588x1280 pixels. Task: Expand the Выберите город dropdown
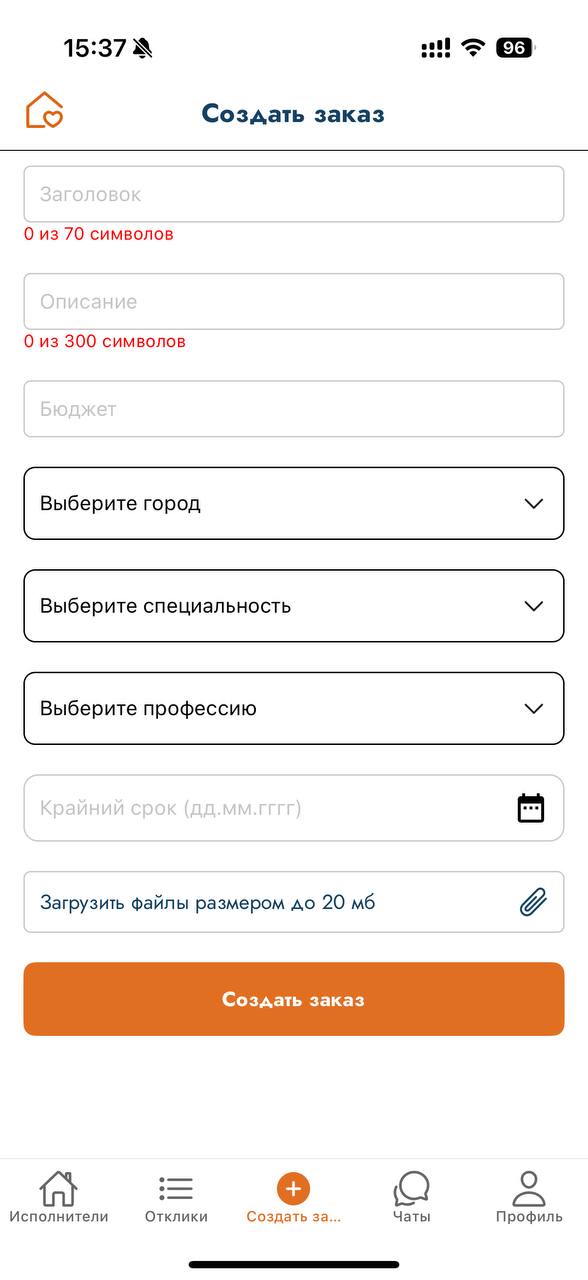[x=294, y=503]
